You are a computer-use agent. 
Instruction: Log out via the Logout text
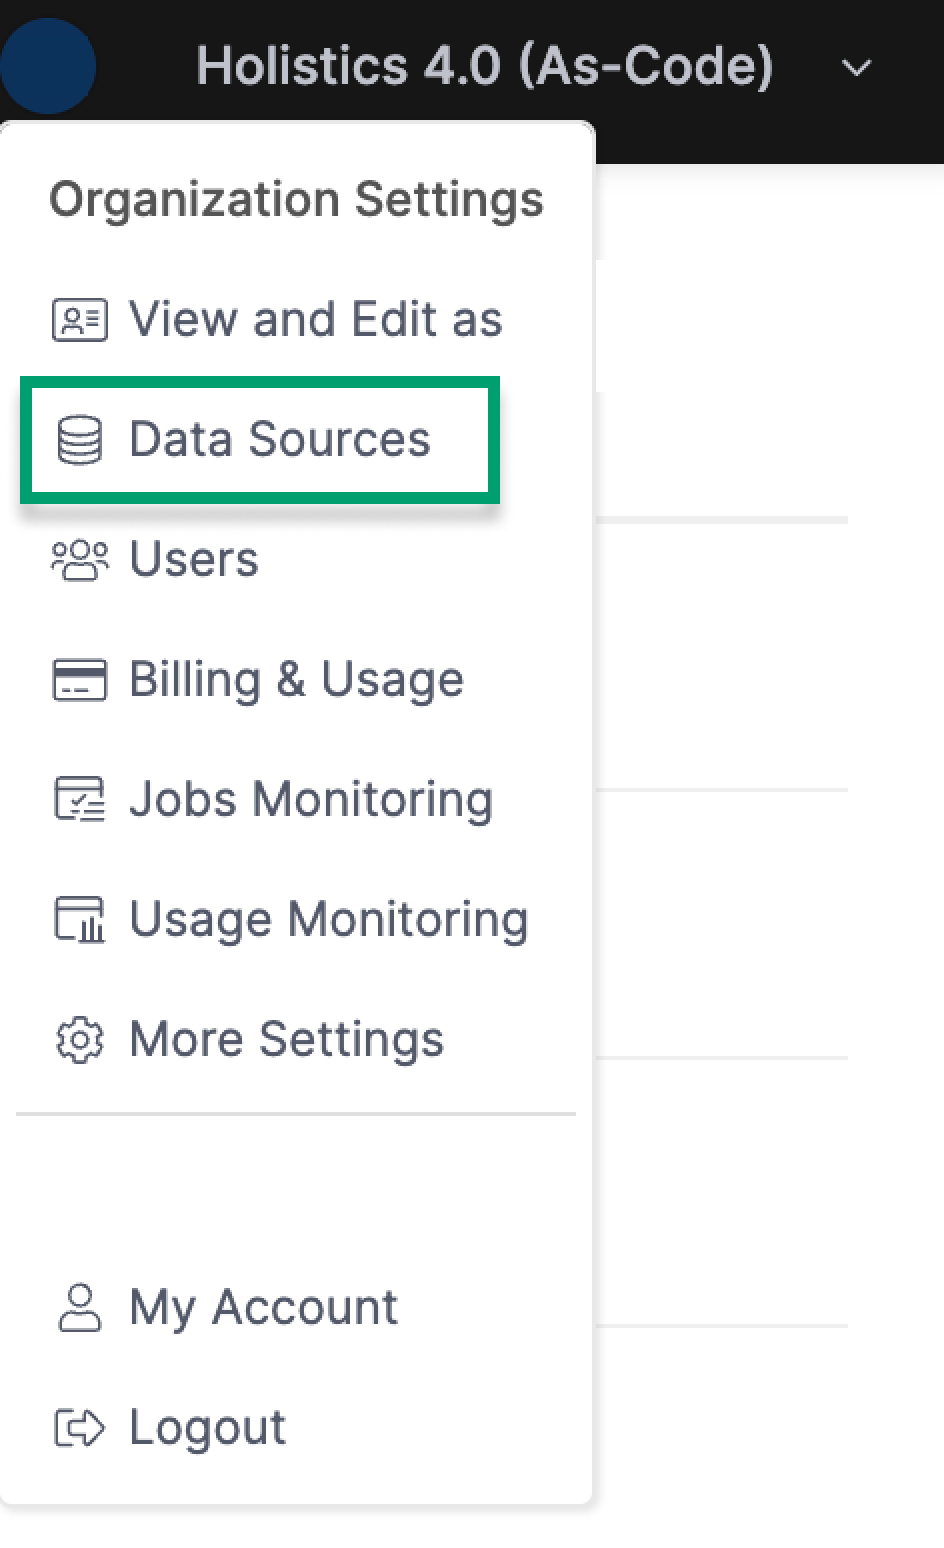coord(208,1428)
